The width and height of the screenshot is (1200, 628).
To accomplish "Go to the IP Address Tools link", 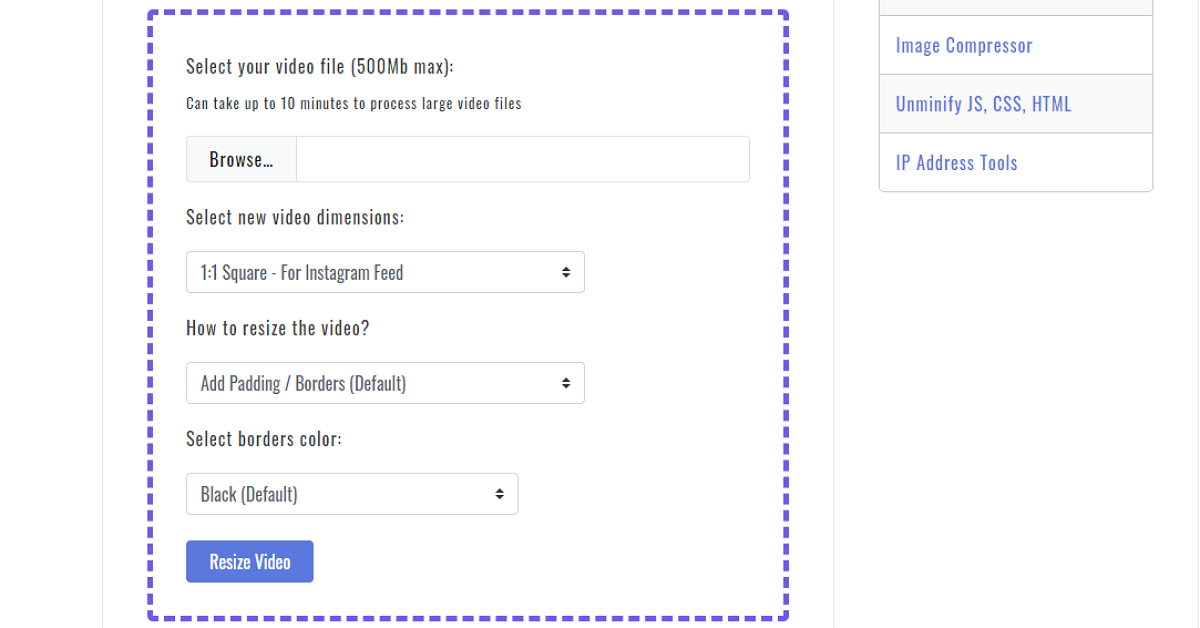I will click(956, 163).
